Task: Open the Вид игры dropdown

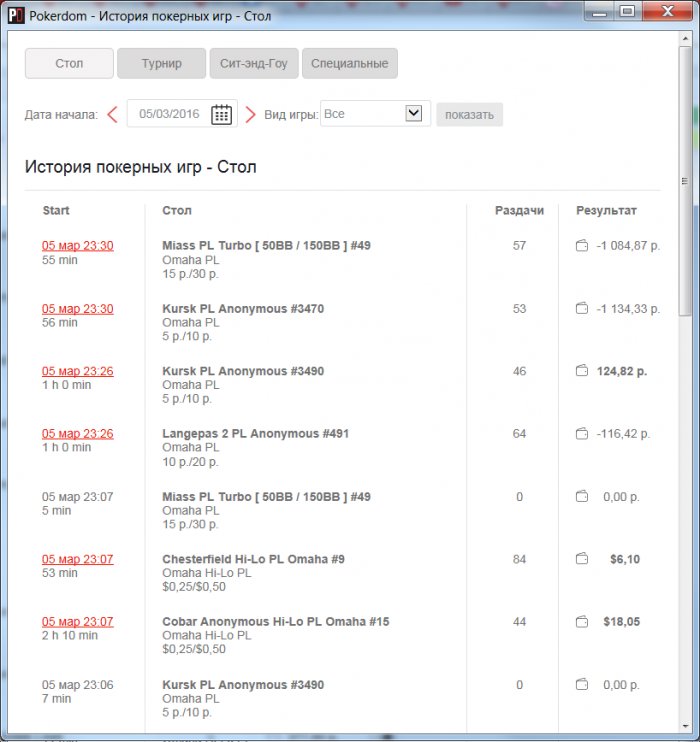Action: (375, 114)
